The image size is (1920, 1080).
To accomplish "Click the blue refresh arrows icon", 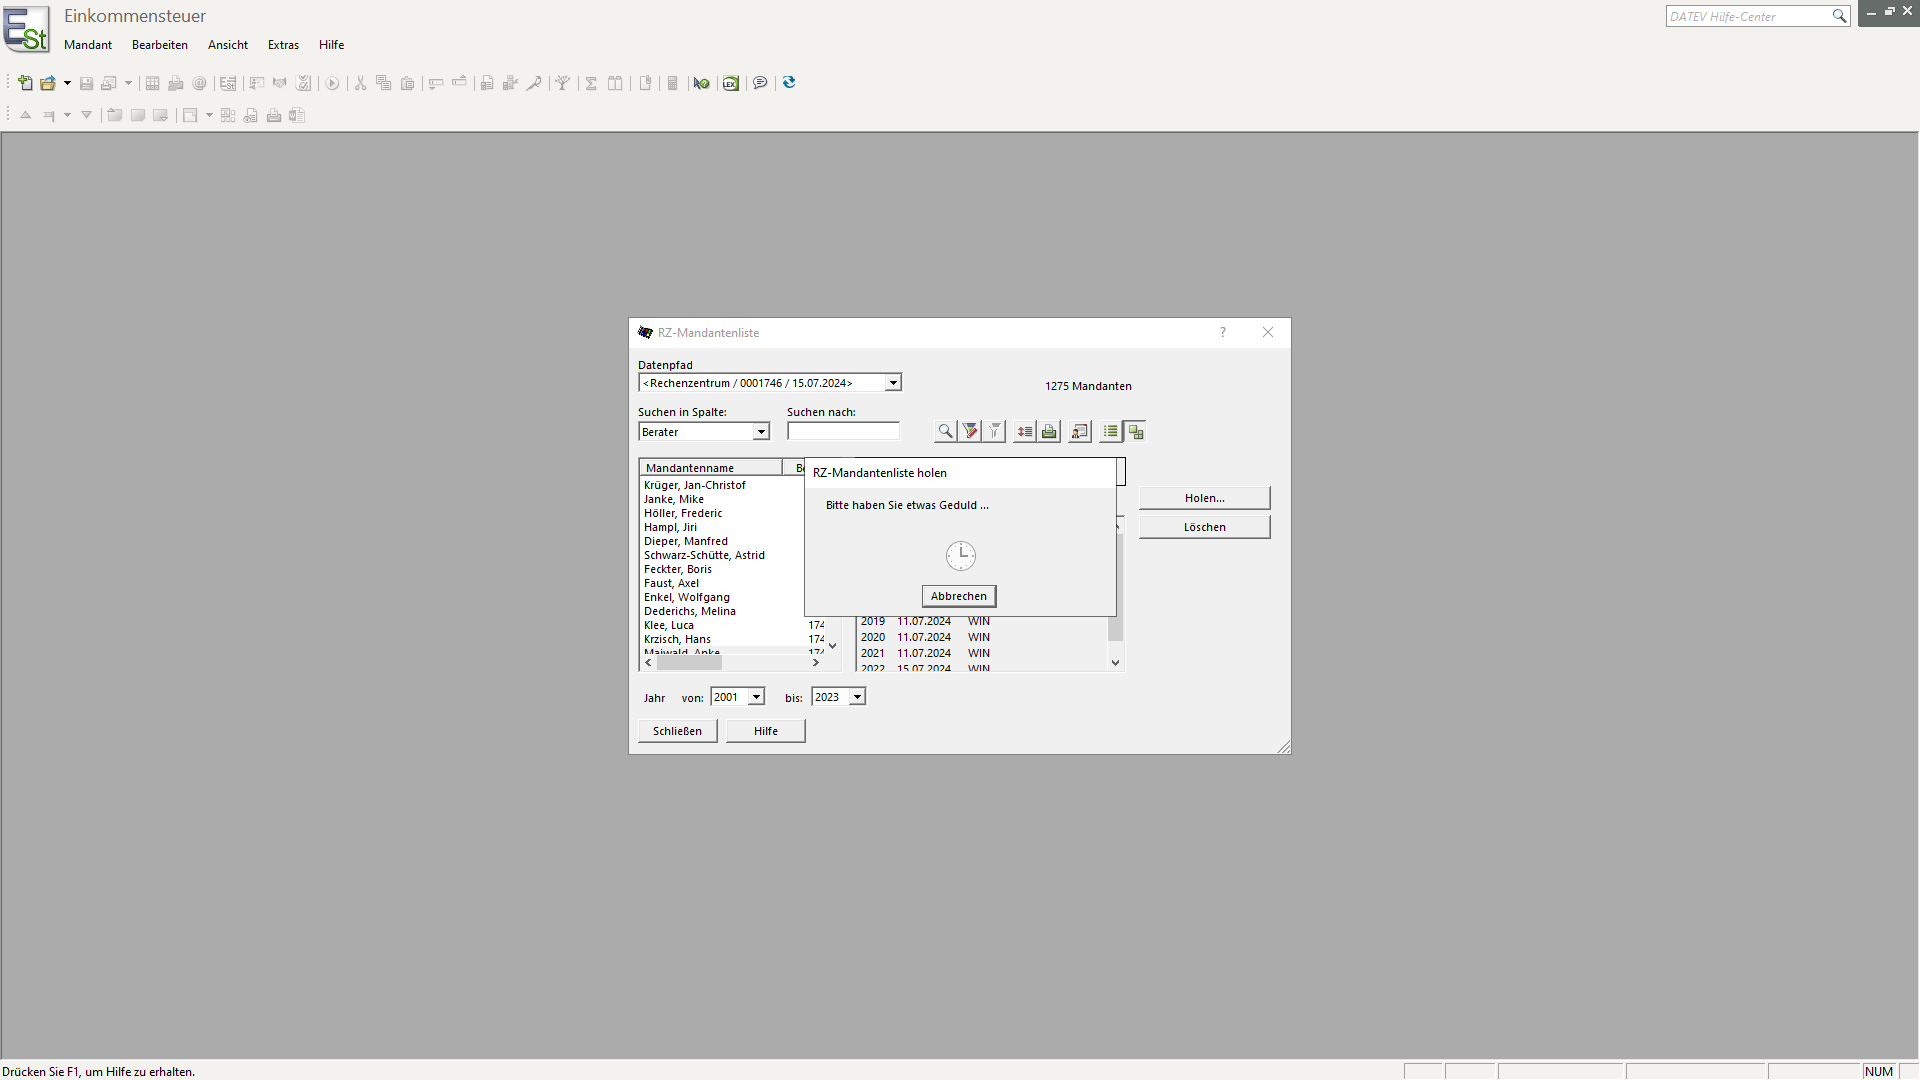I will coord(789,83).
